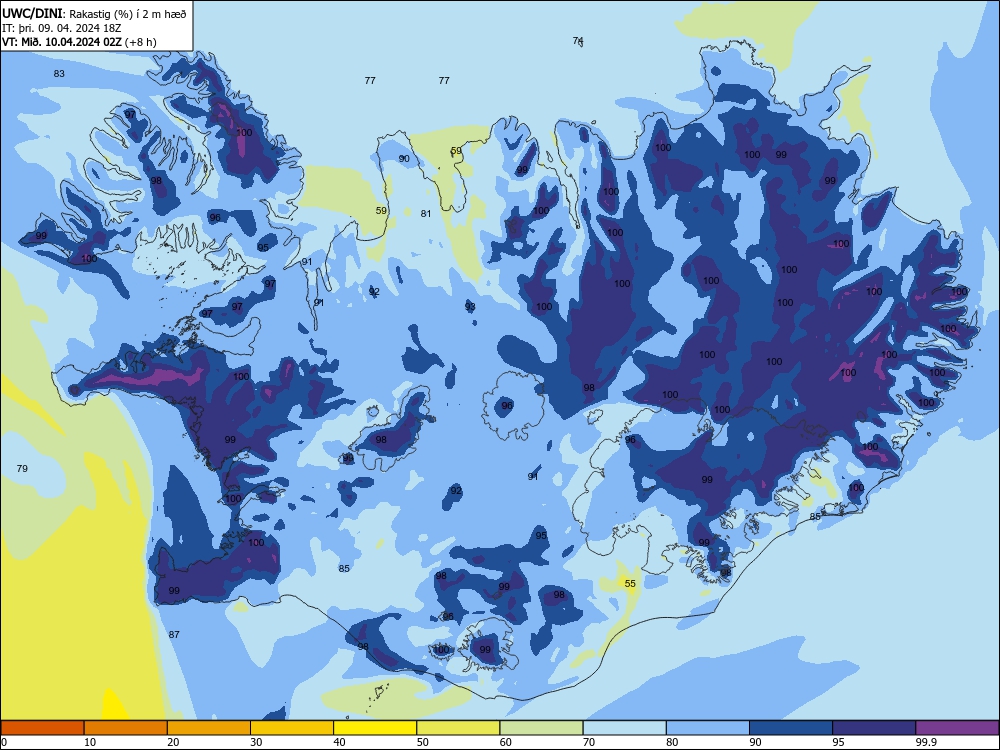The width and height of the screenshot is (1000, 750).
Task: Click the legend tick label '60'
Action: [x=506, y=742]
